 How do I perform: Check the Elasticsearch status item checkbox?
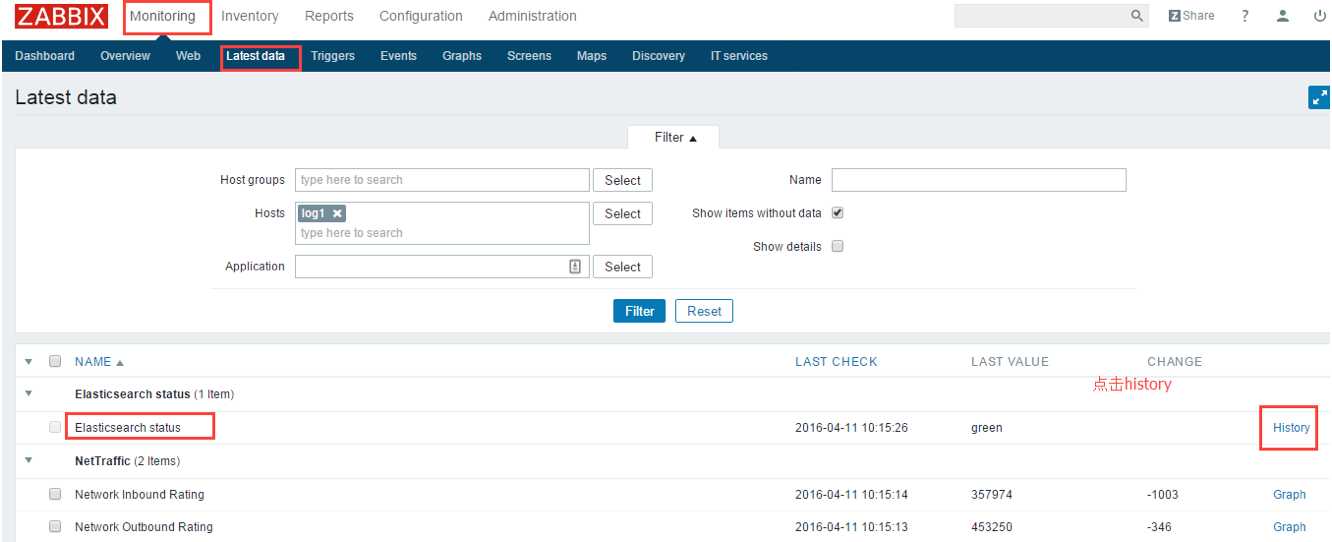[56, 427]
